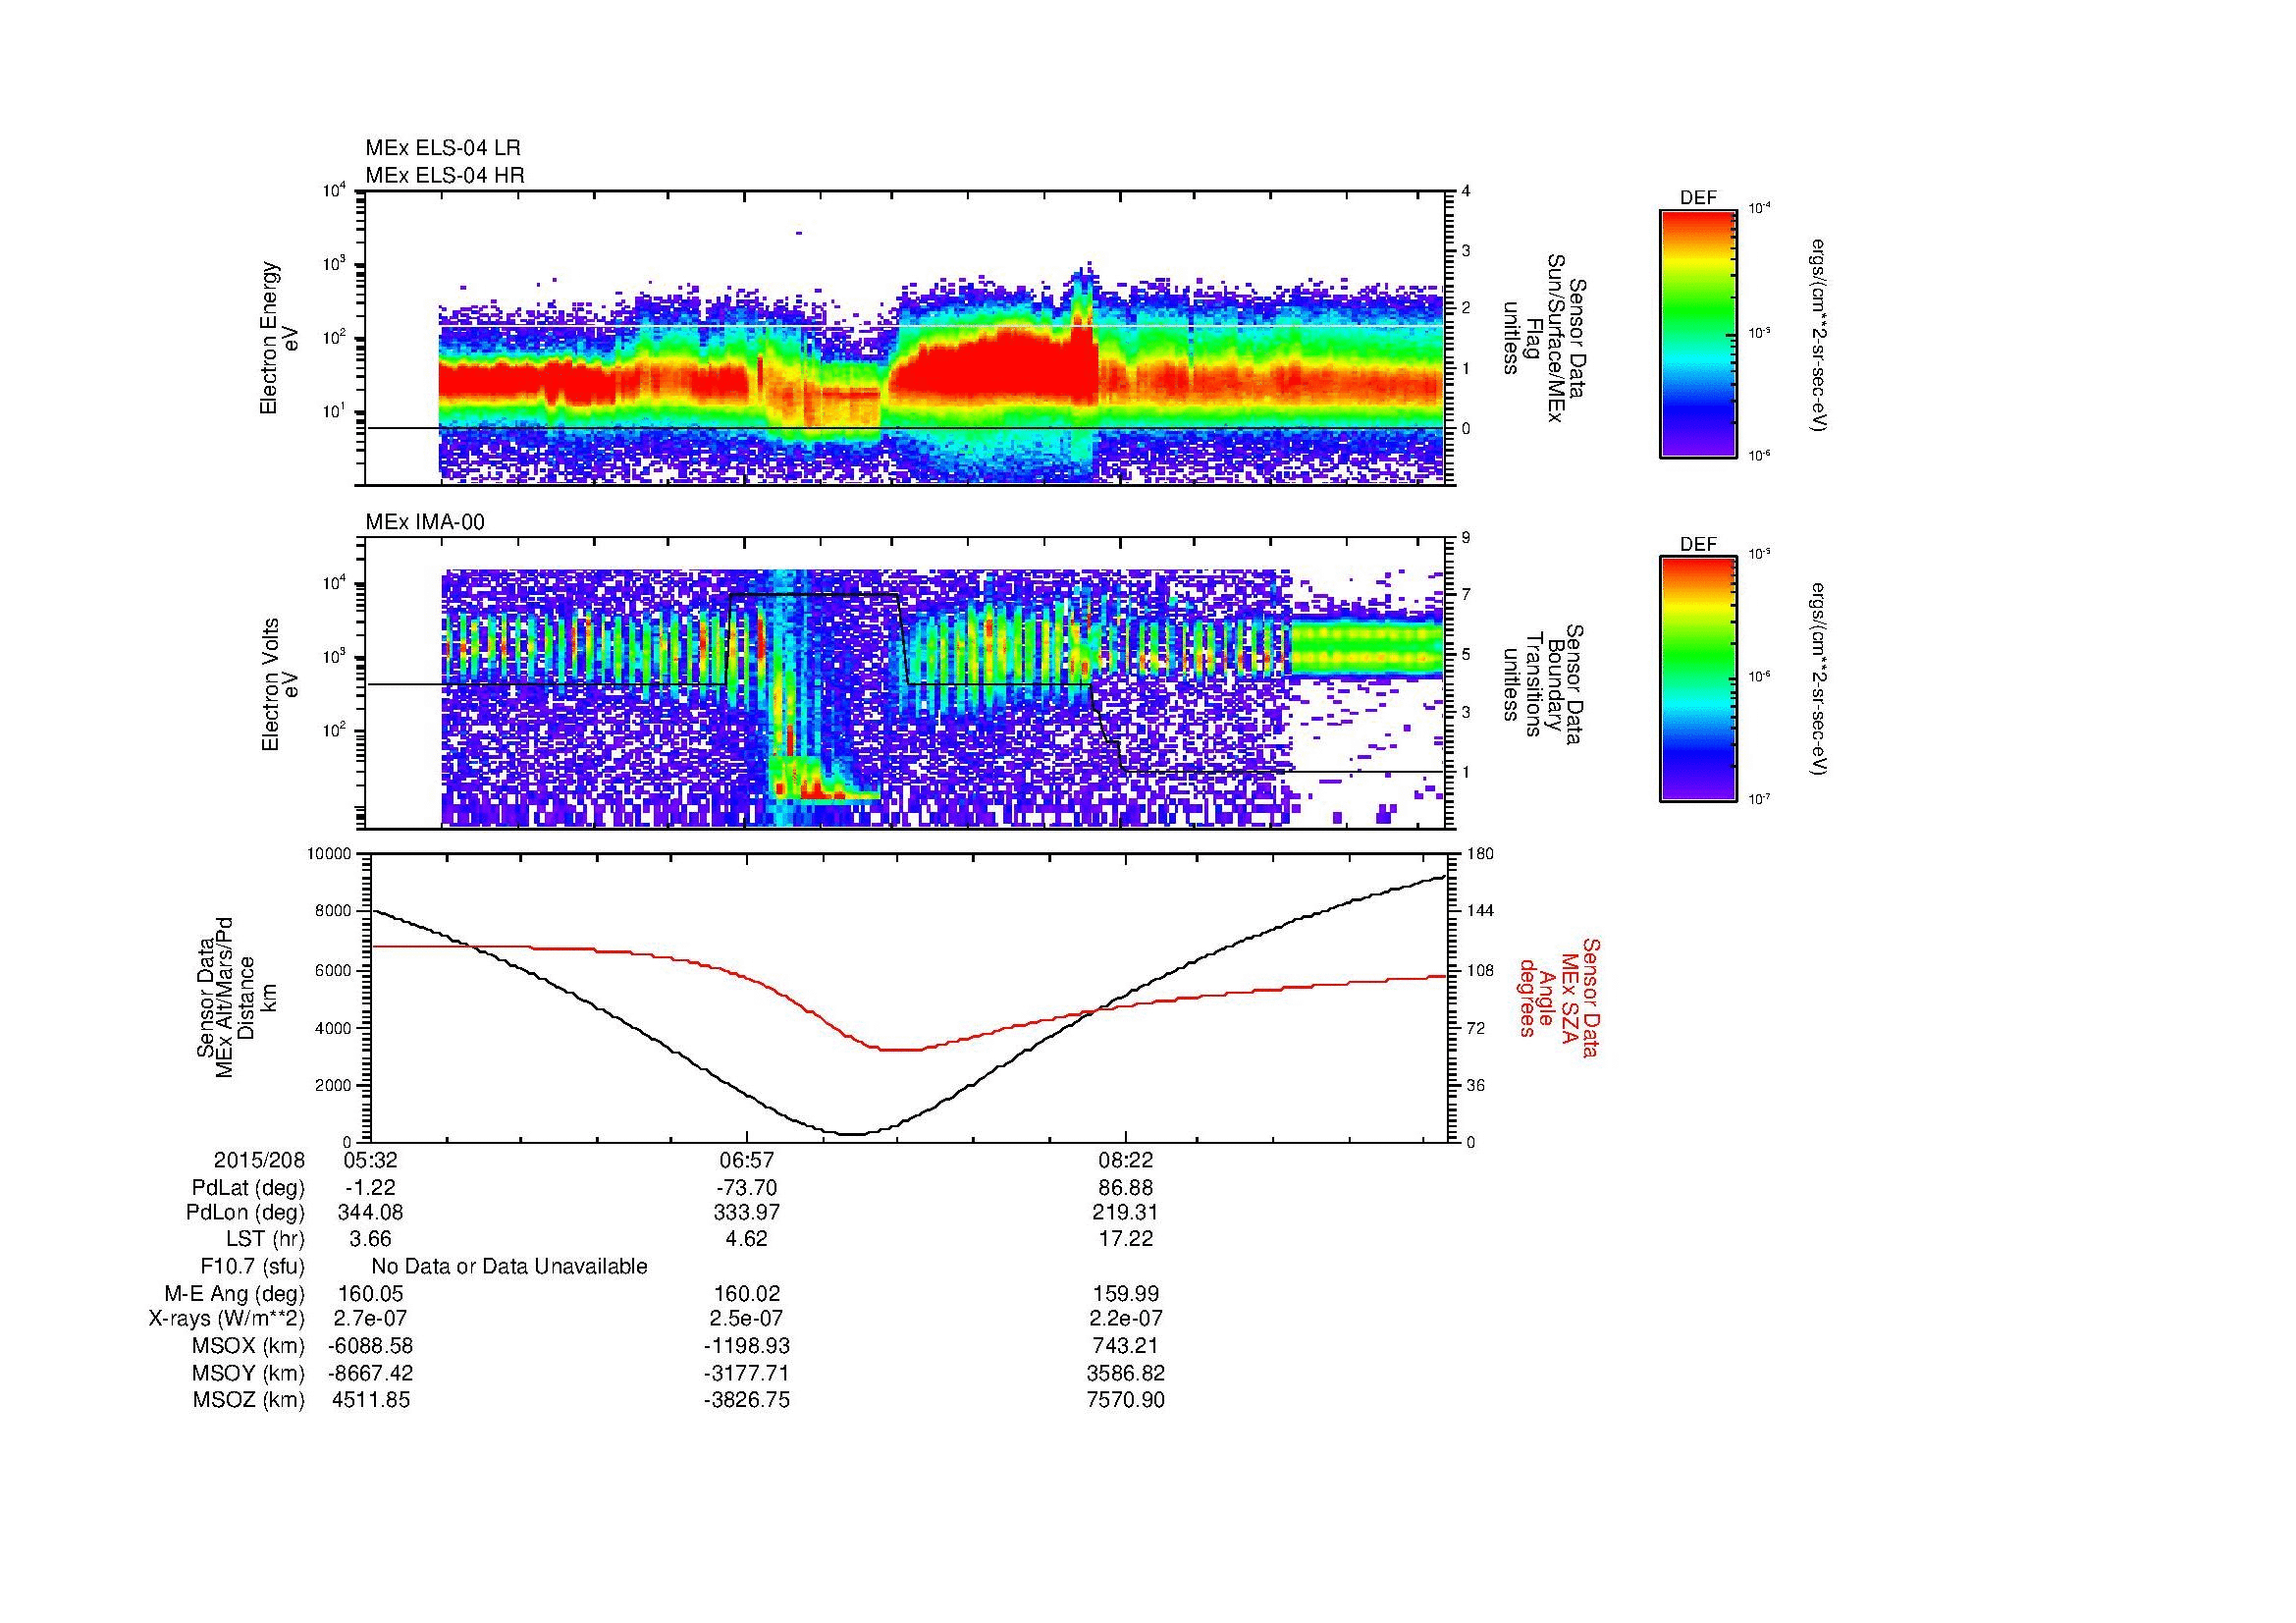Click the top DEF color bar legend

click(x=1698, y=333)
